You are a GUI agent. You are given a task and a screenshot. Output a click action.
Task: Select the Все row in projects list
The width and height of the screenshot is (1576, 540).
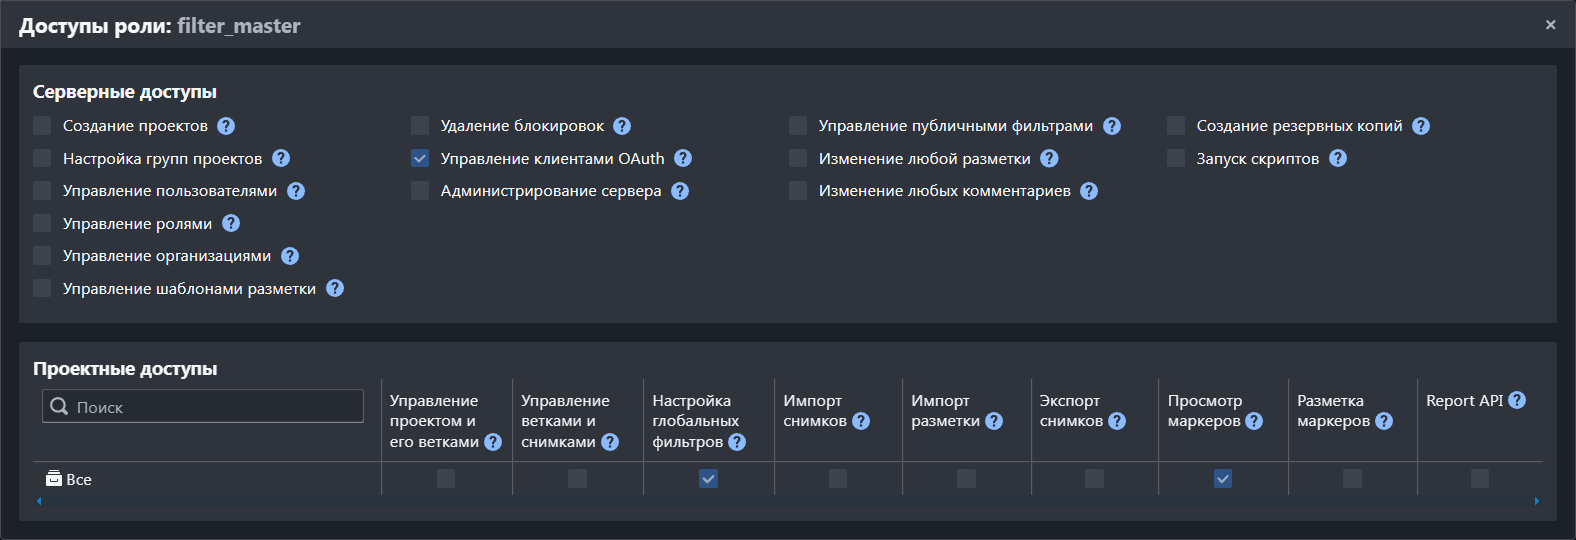(x=78, y=480)
